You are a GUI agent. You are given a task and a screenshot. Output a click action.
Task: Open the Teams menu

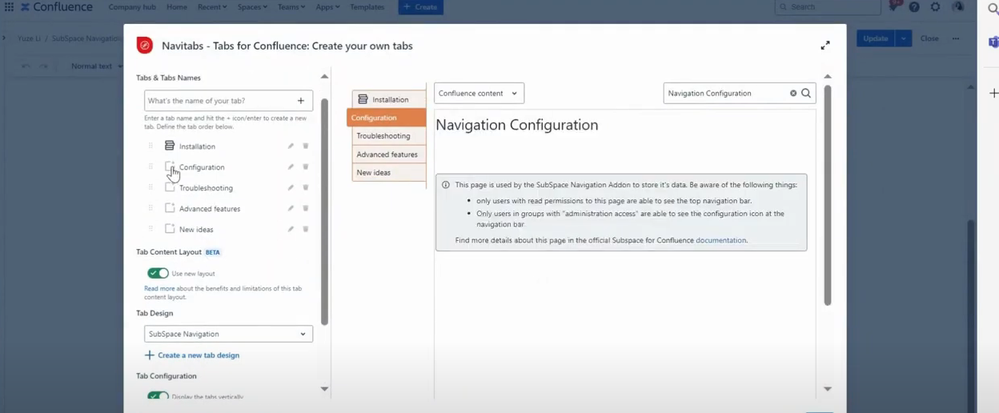click(291, 7)
